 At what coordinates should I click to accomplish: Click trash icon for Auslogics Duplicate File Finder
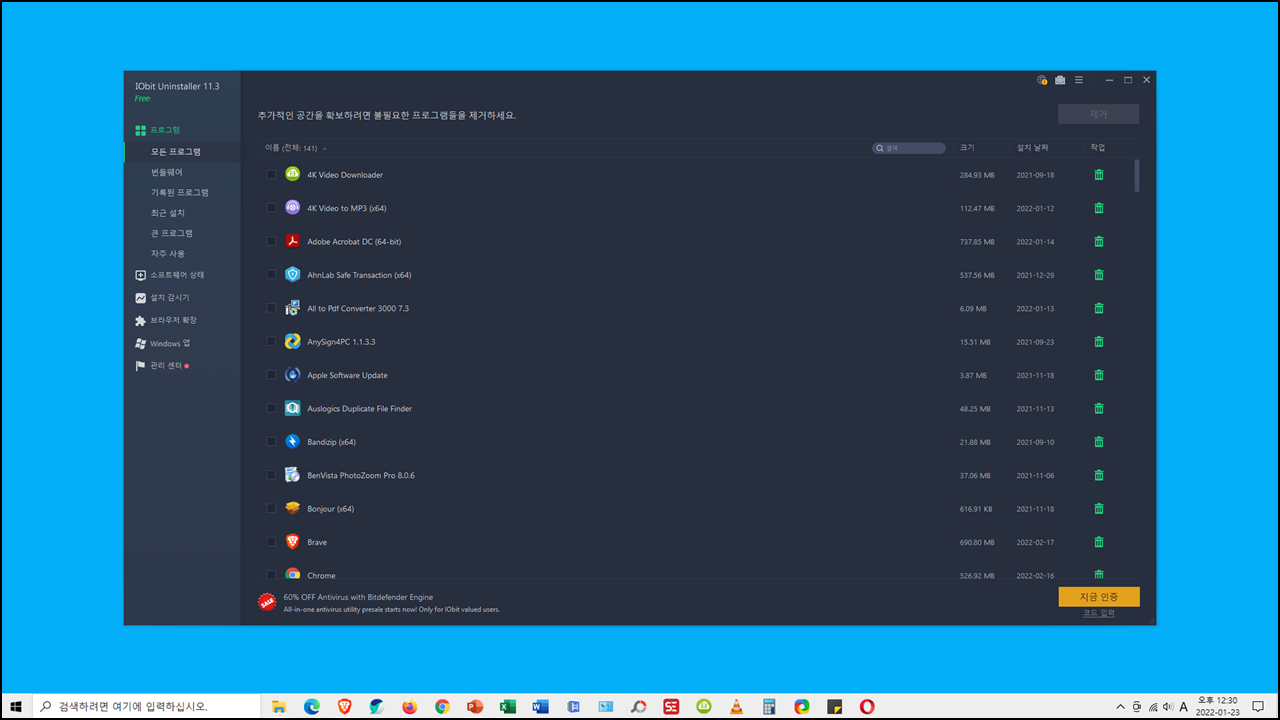click(1099, 408)
